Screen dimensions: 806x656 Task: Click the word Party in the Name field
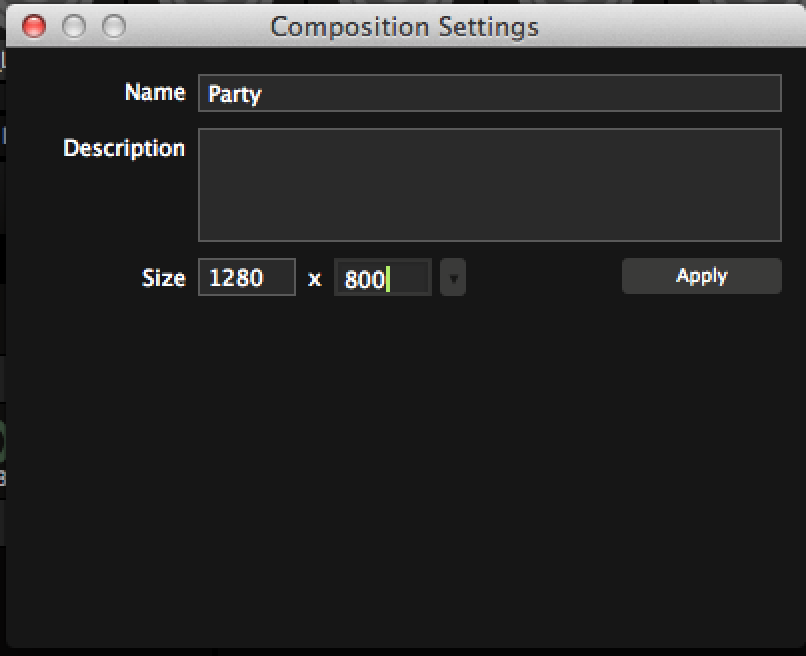pos(234,95)
